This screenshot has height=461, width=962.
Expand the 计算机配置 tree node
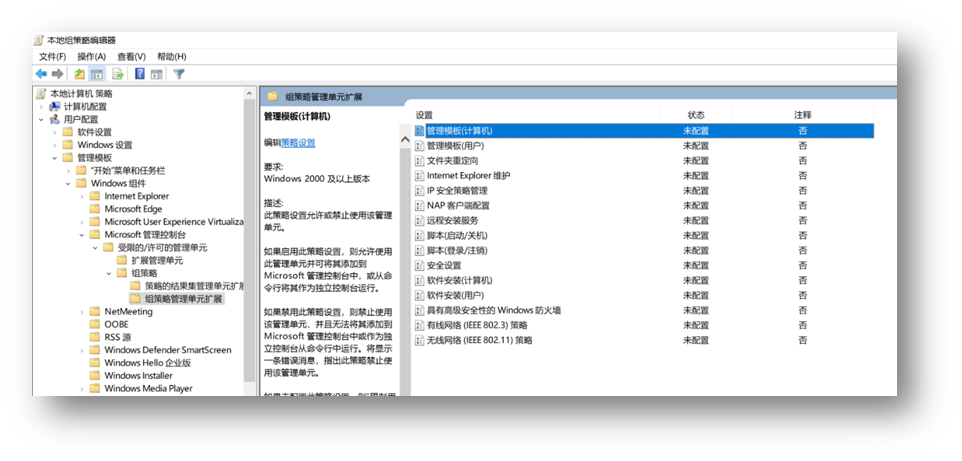point(41,107)
